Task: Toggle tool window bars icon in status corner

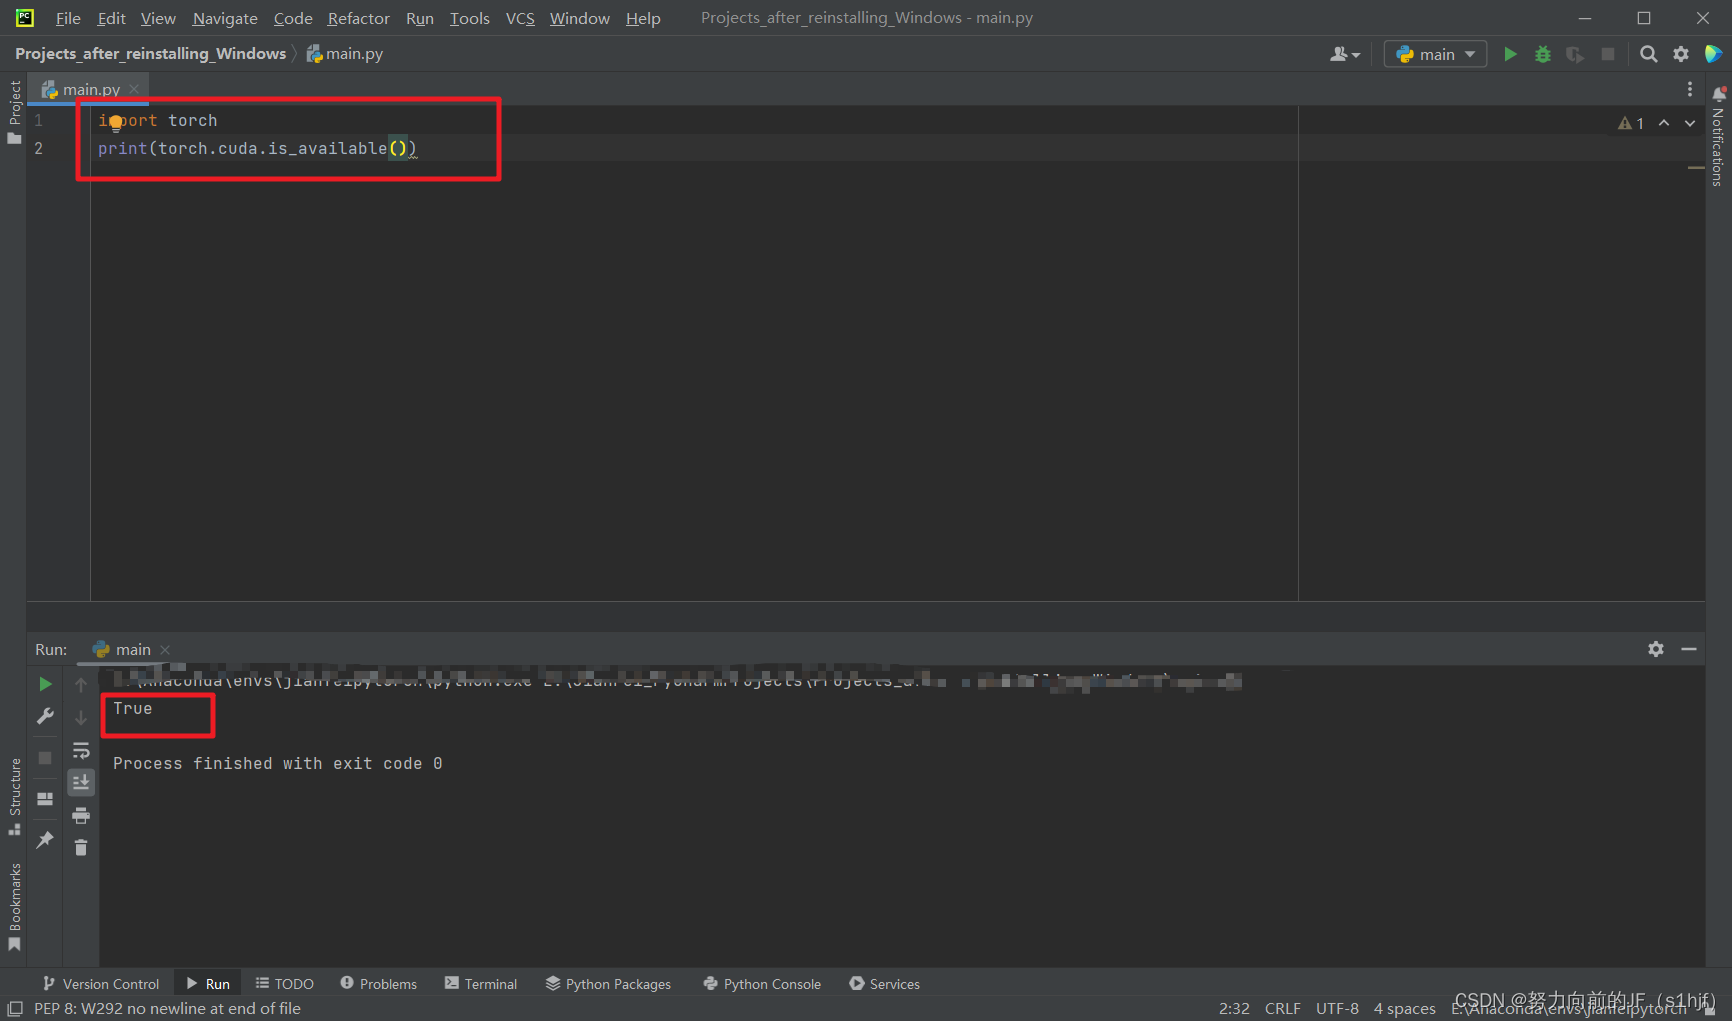Action: [x=15, y=1008]
